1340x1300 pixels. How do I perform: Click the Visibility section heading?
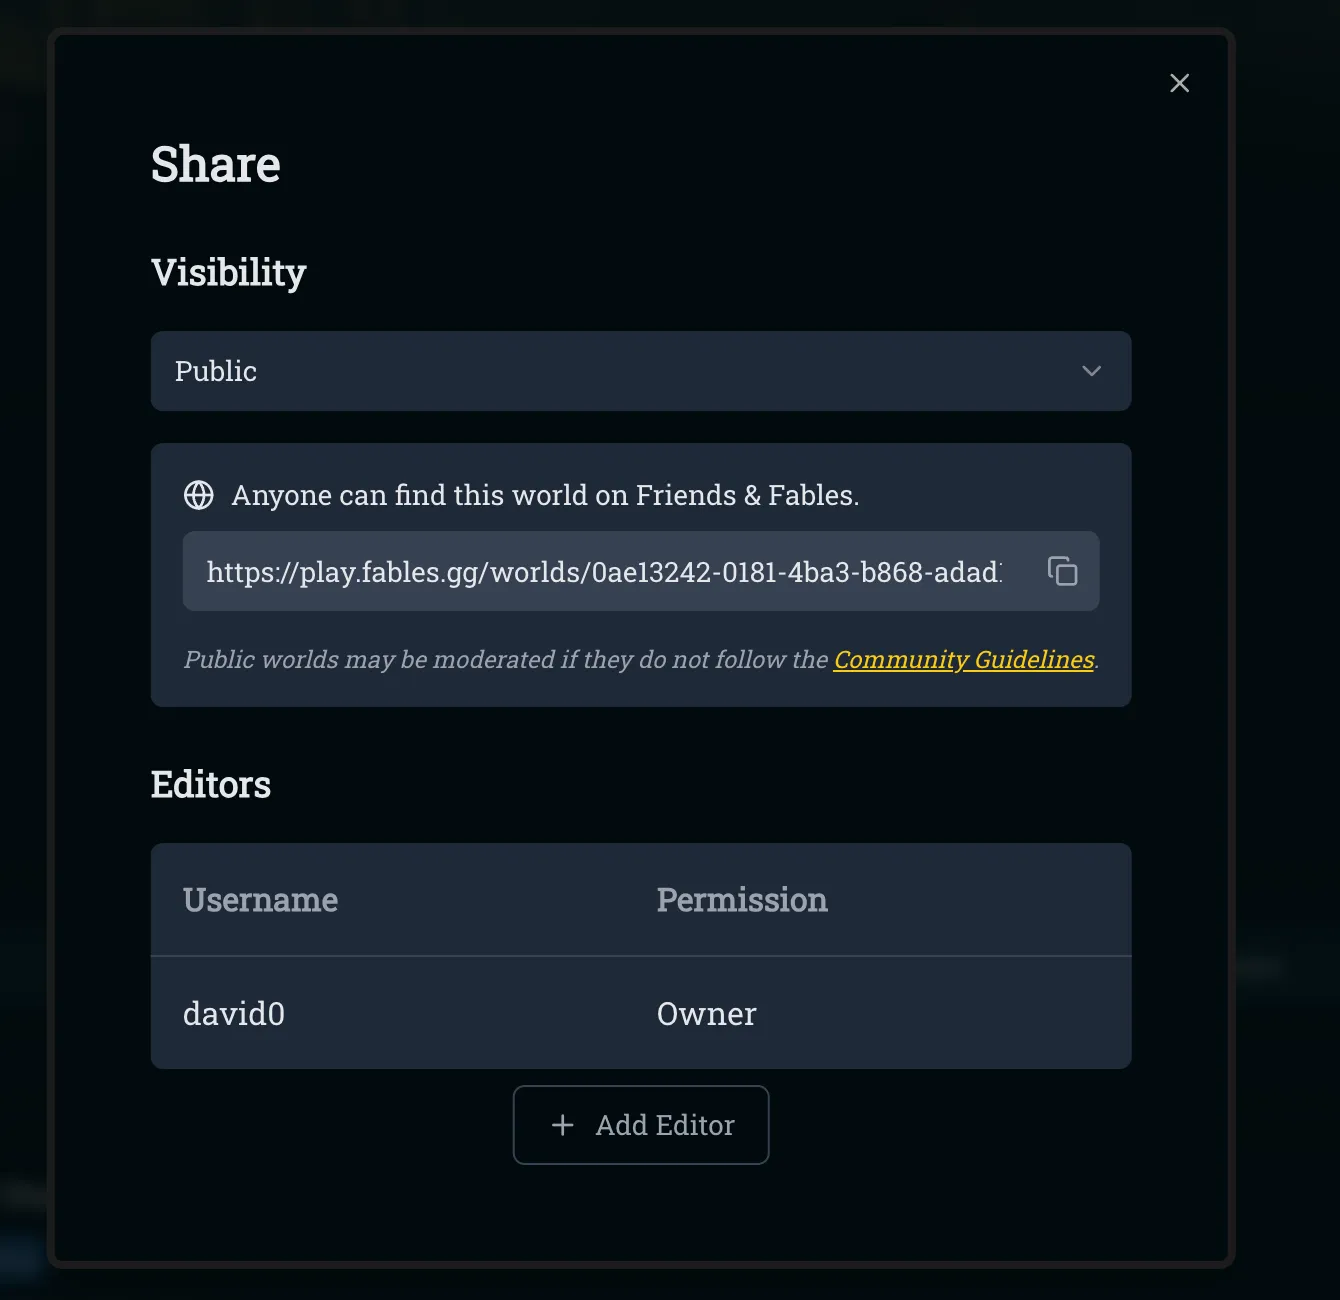(229, 272)
